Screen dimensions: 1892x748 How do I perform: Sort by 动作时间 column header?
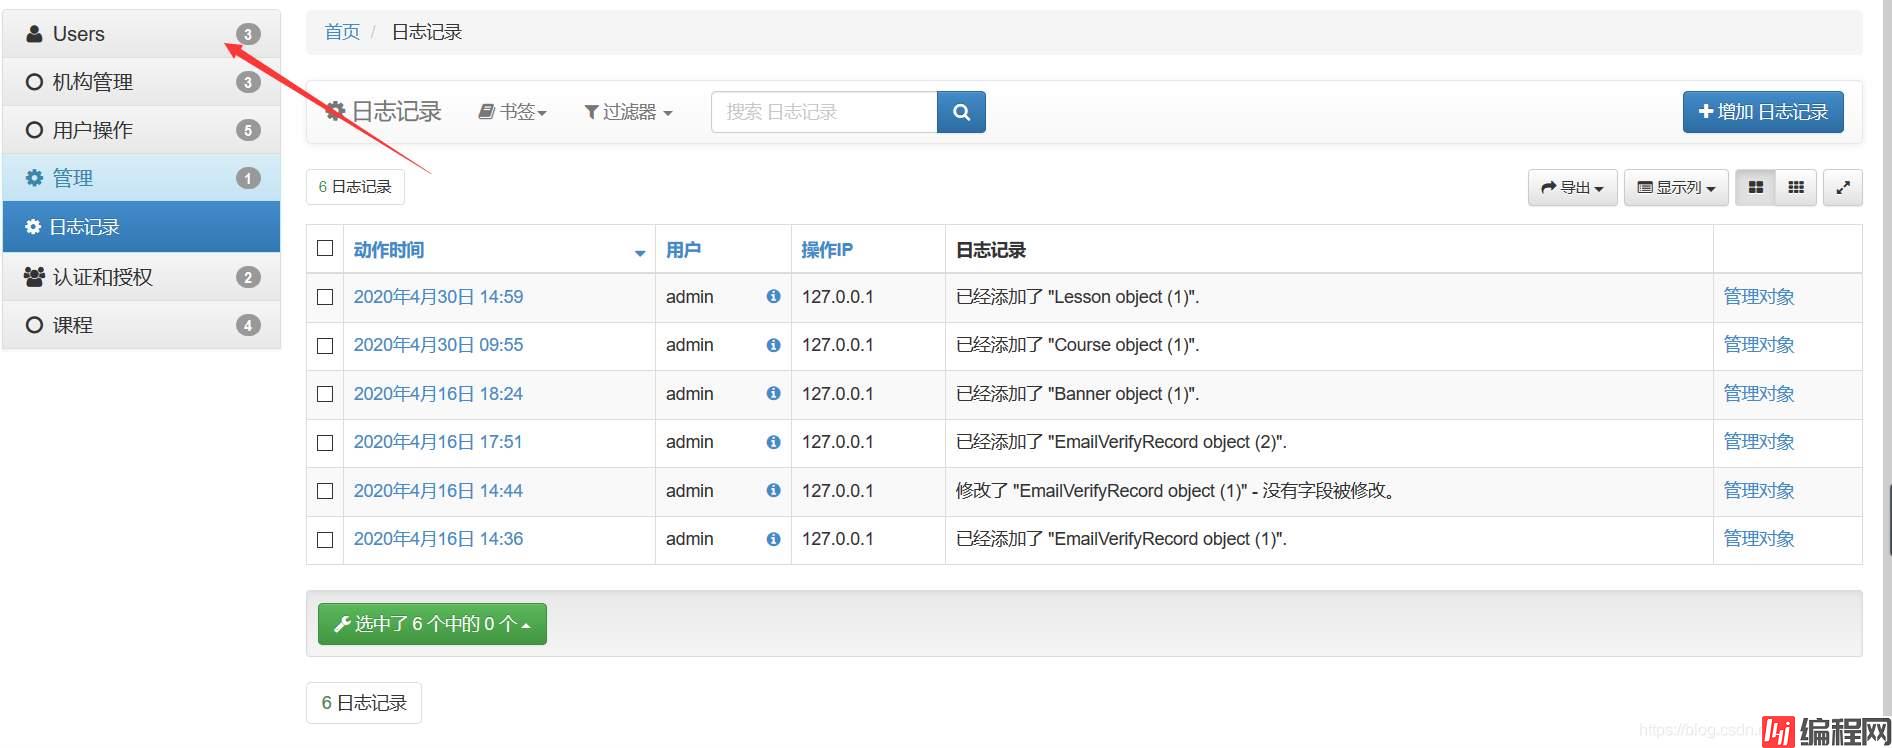click(389, 250)
